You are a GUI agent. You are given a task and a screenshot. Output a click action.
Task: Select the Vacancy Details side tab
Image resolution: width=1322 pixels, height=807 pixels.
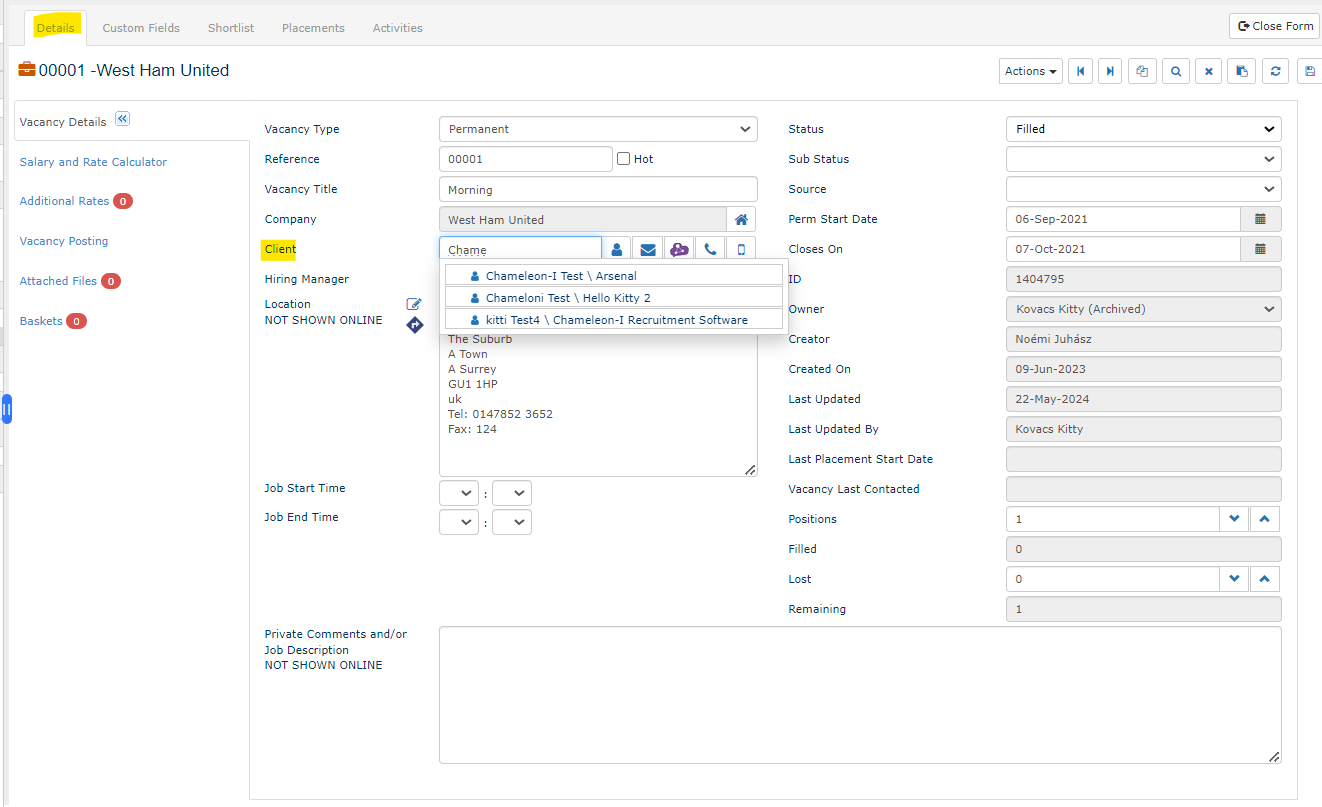coord(63,122)
